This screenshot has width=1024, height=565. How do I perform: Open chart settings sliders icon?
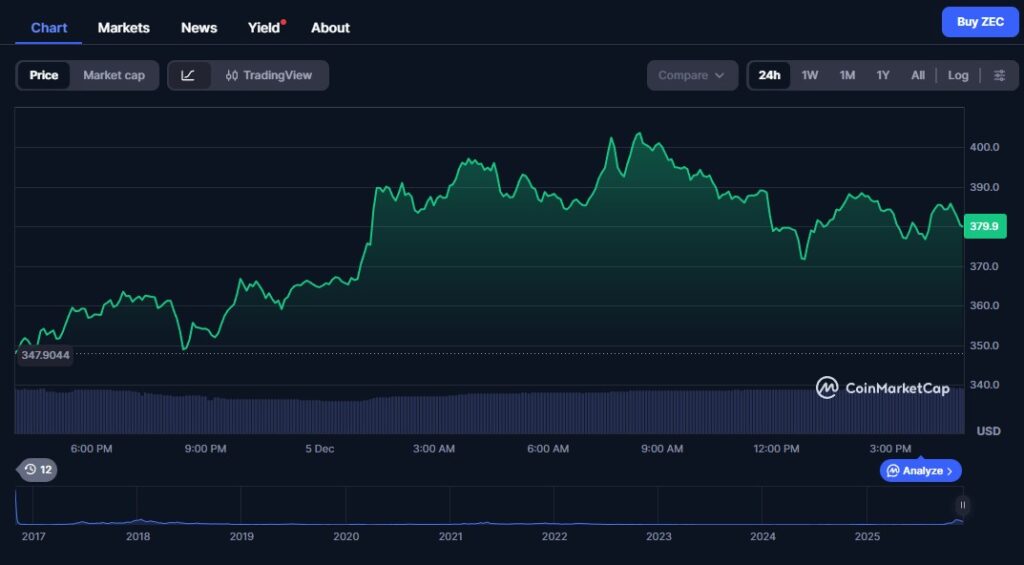tap(999, 75)
